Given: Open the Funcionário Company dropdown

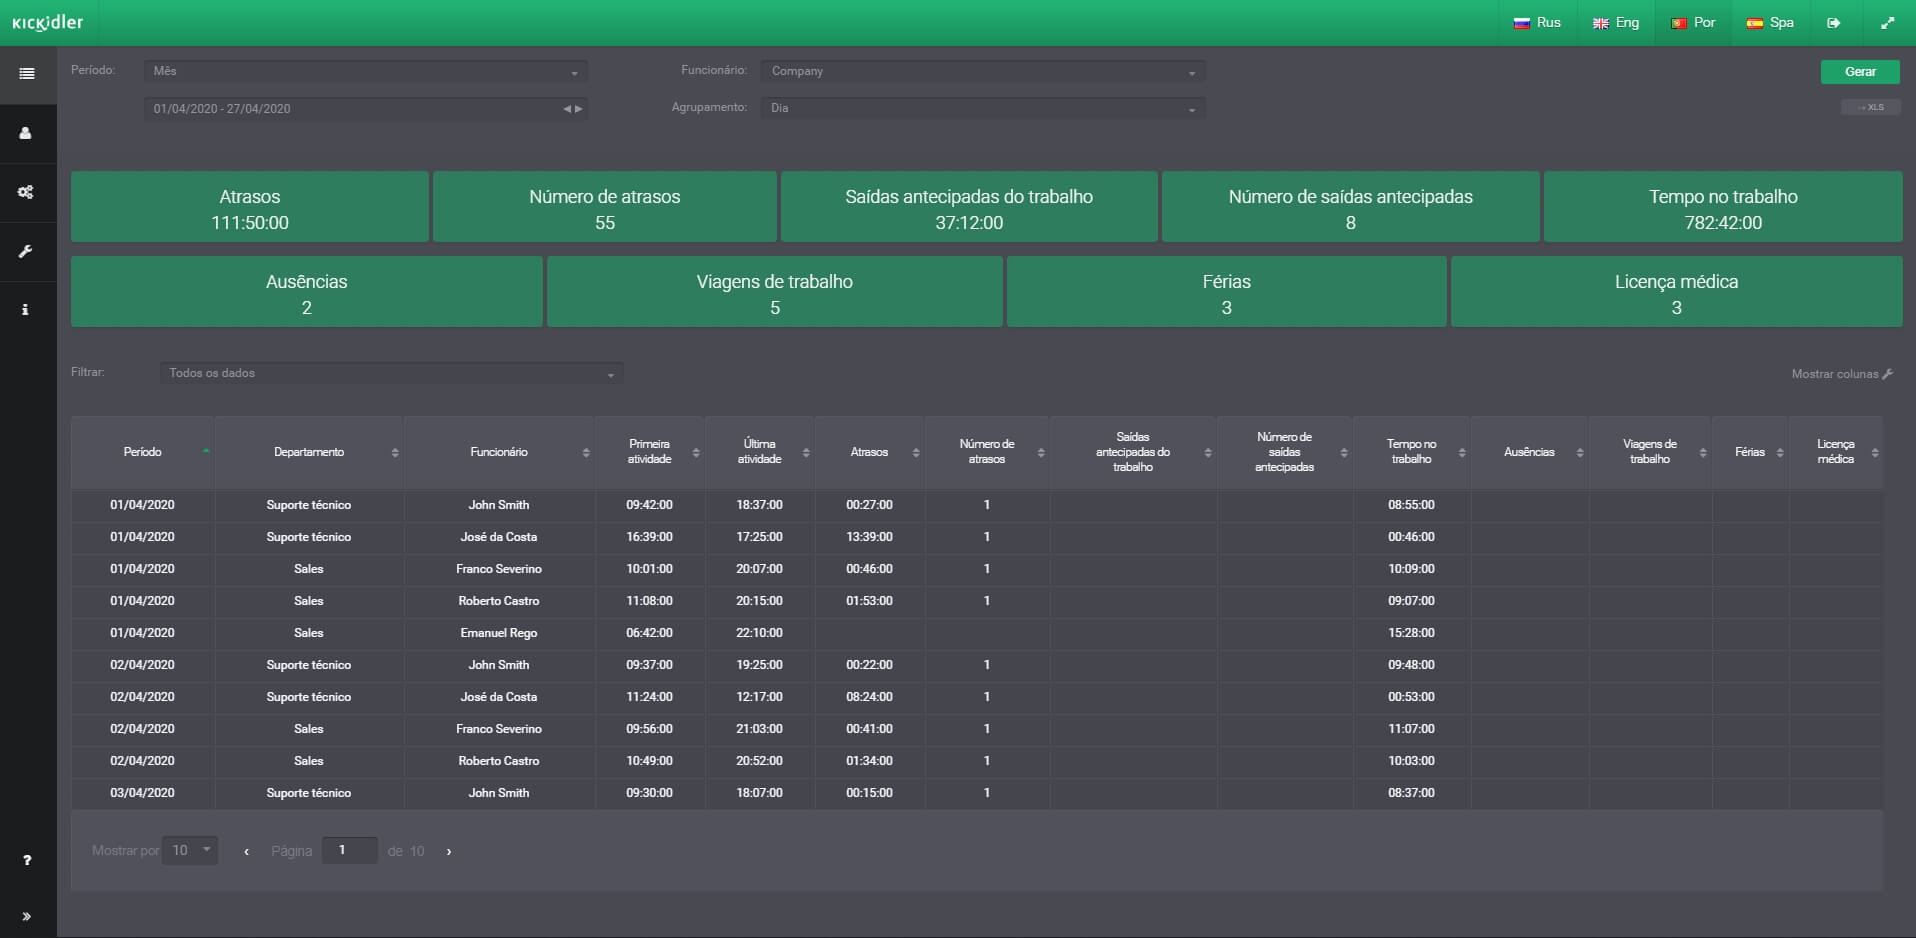Looking at the screenshot, I should pyautogui.click(x=982, y=71).
